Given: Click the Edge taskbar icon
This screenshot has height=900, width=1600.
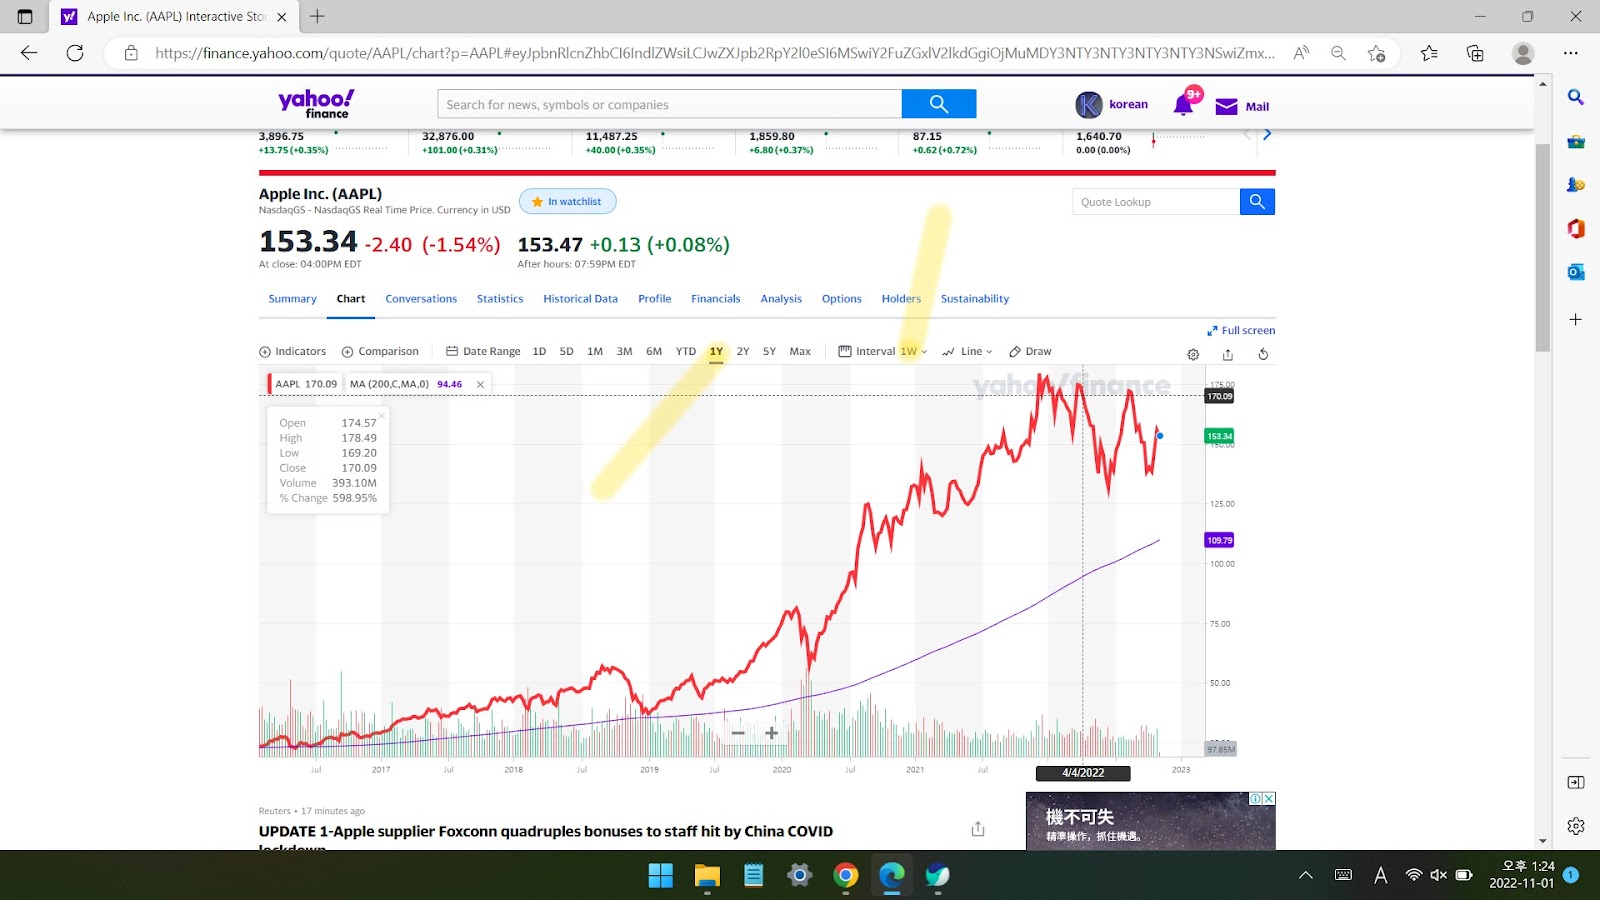Looking at the screenshot, I should pyautogui.click(x=891, y=876).
